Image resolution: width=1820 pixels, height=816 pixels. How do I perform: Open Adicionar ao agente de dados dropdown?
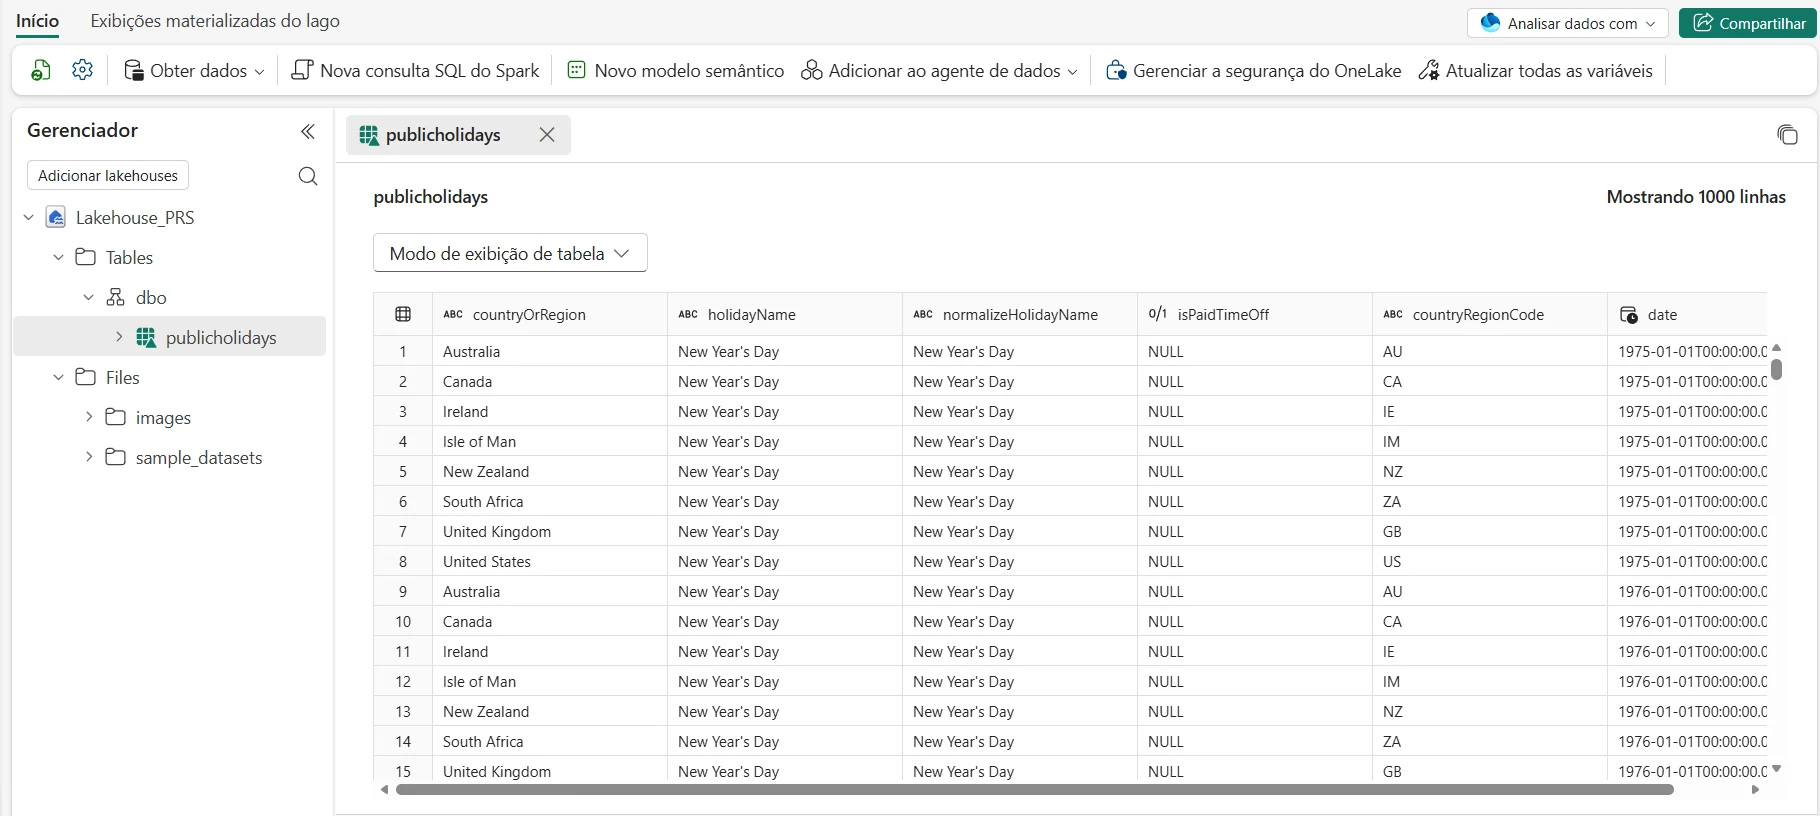(940, 70)
